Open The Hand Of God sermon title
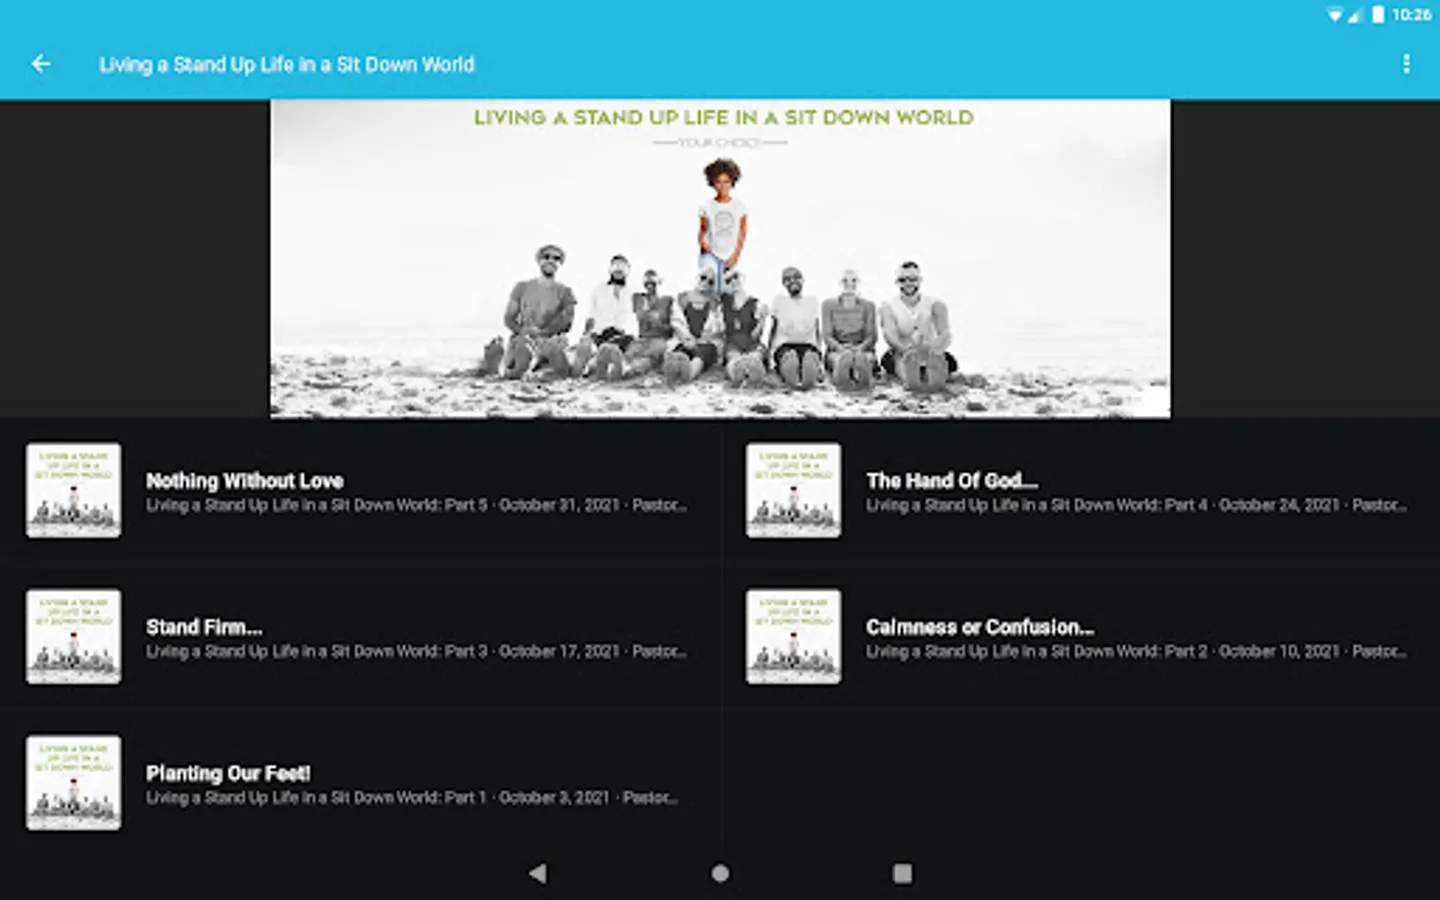Screen dimensions: 1440x900 click(952, 481)
